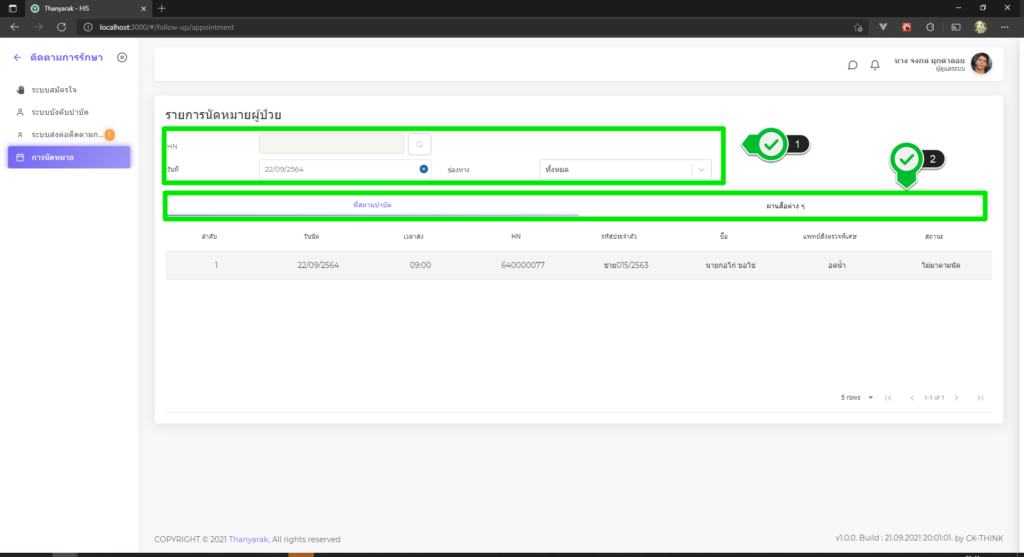
Task: Open the chat bubble icon in header
Action: click(x=852, y=65)
